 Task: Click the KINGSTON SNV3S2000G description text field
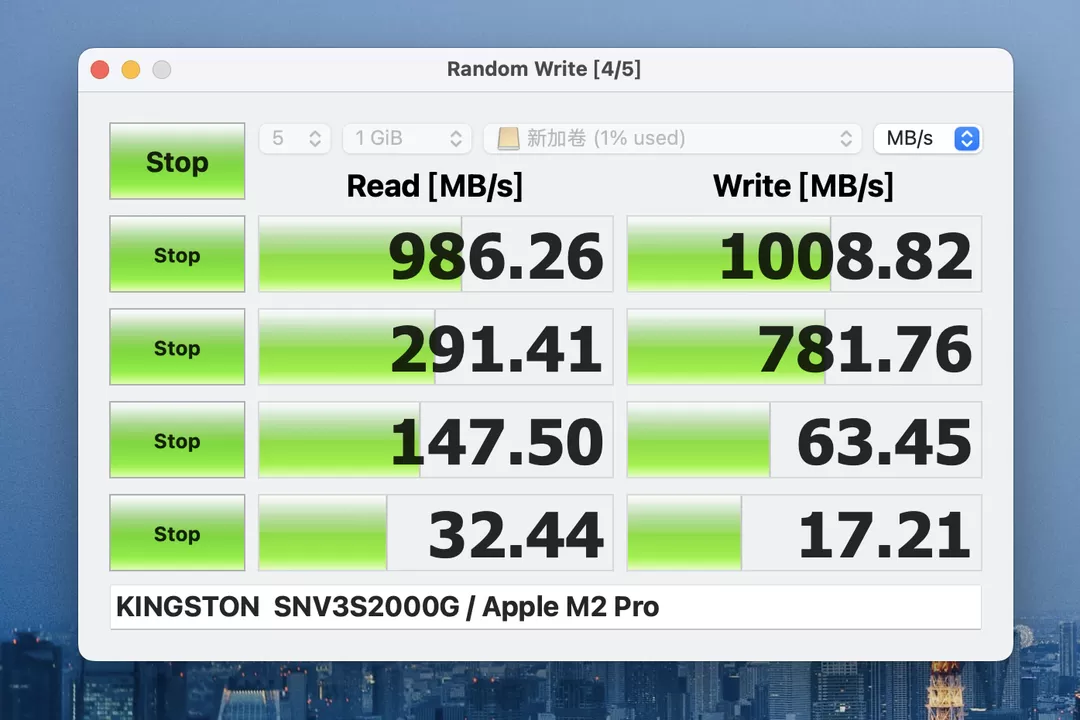[x=545, y=607]
